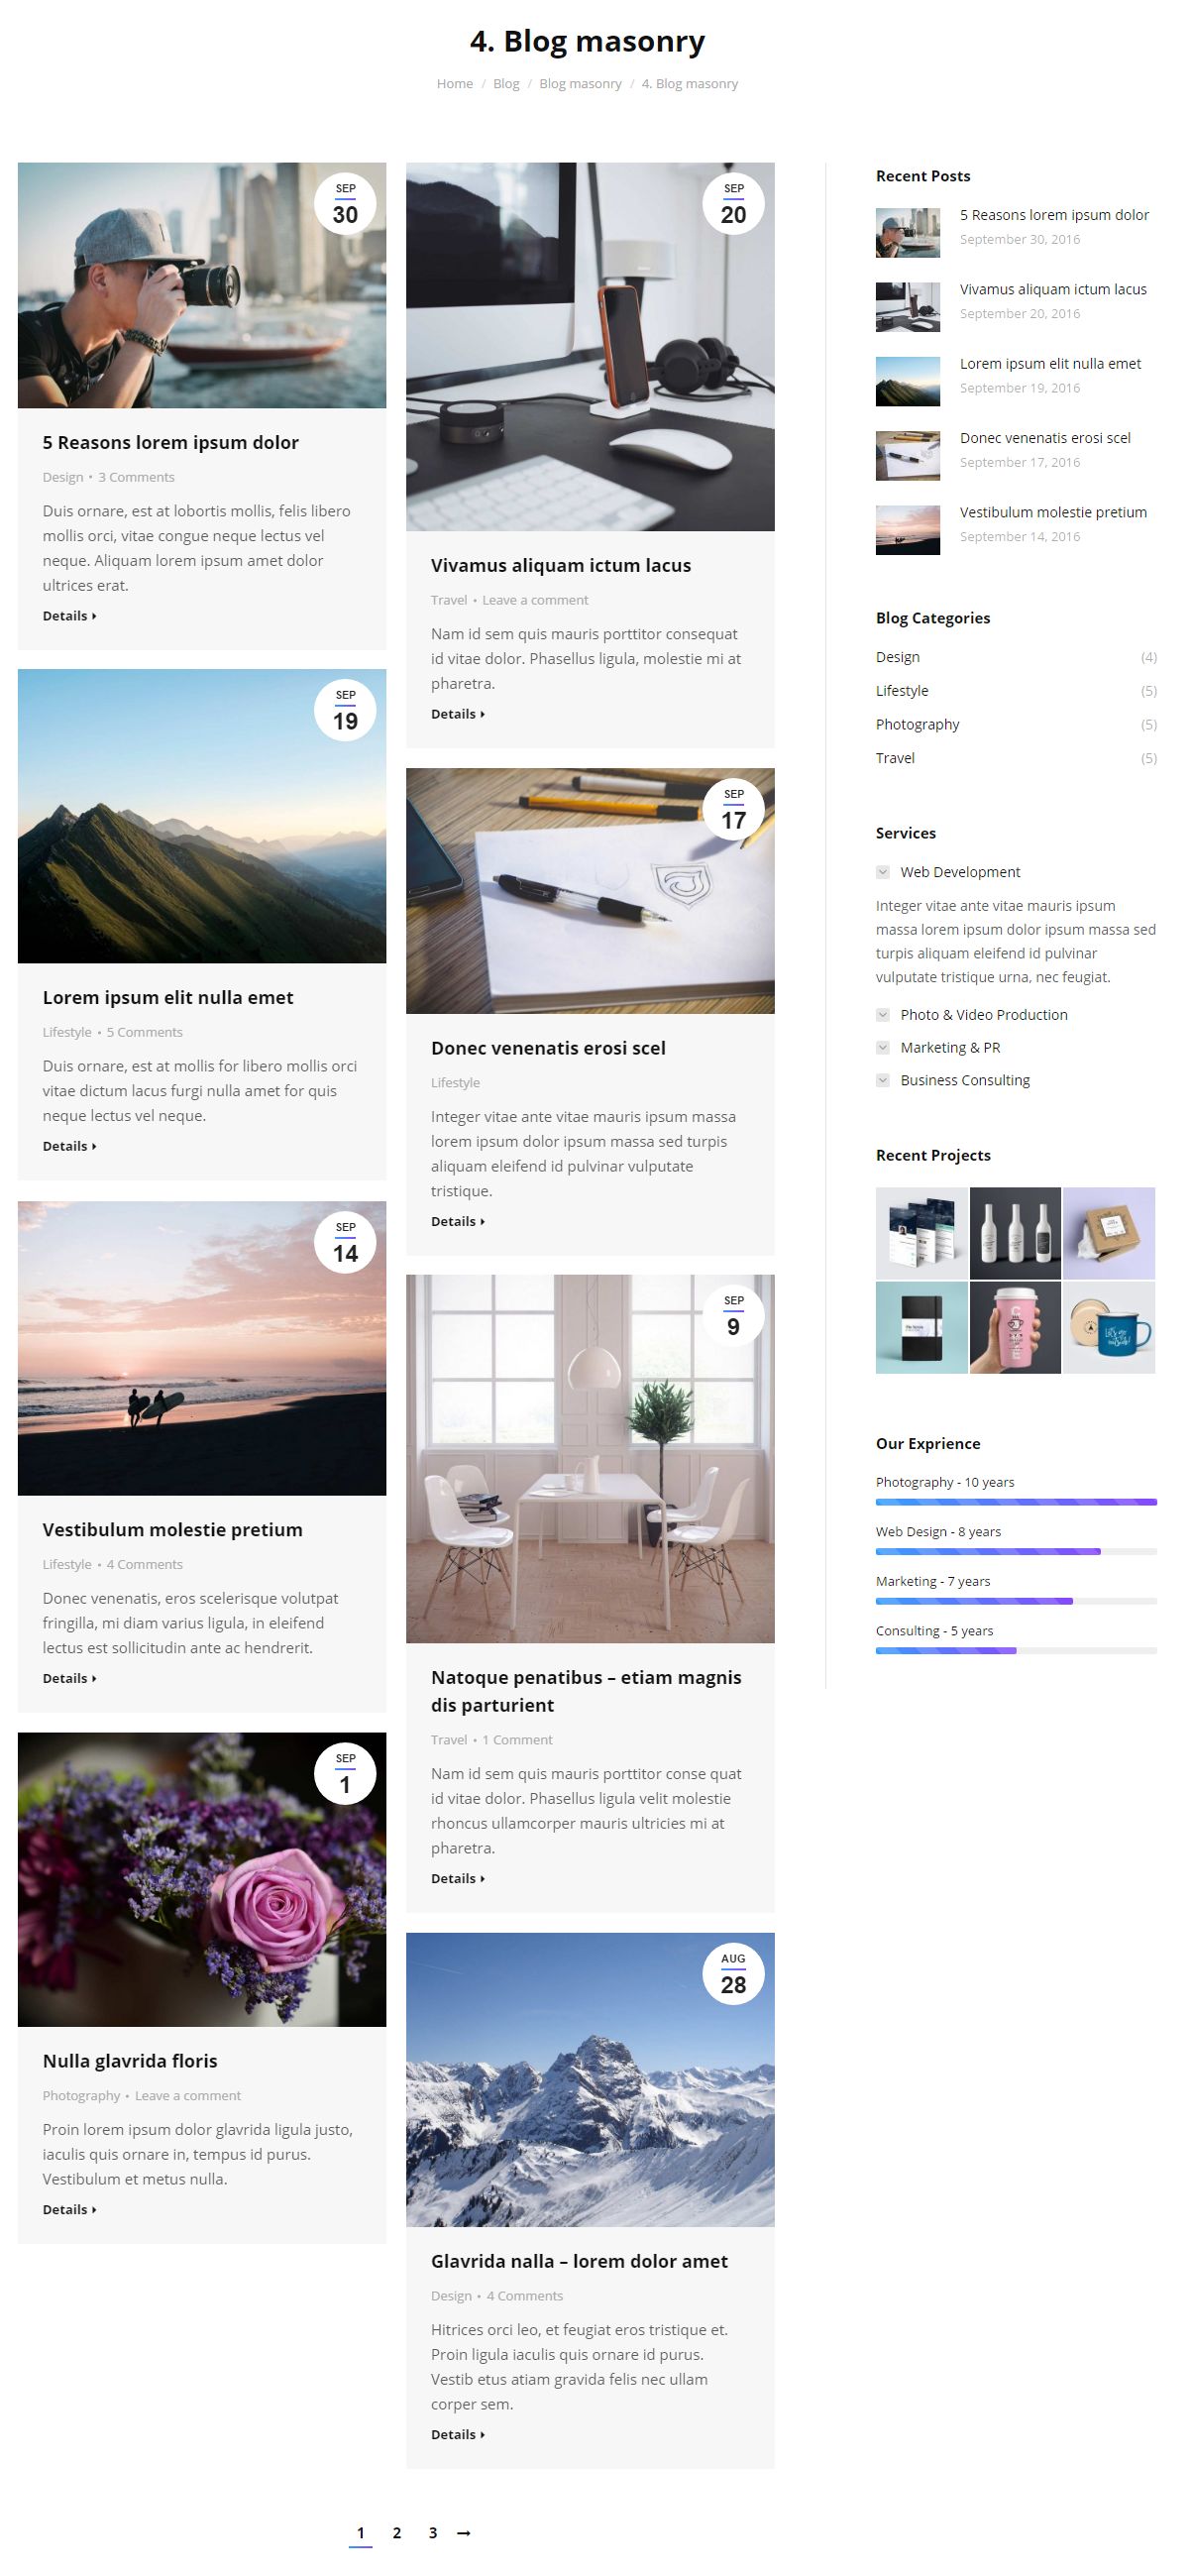Click the SEP 30 date badge
The height and width of the screenshot is (2576, 1191).
(x=345, y=204)
